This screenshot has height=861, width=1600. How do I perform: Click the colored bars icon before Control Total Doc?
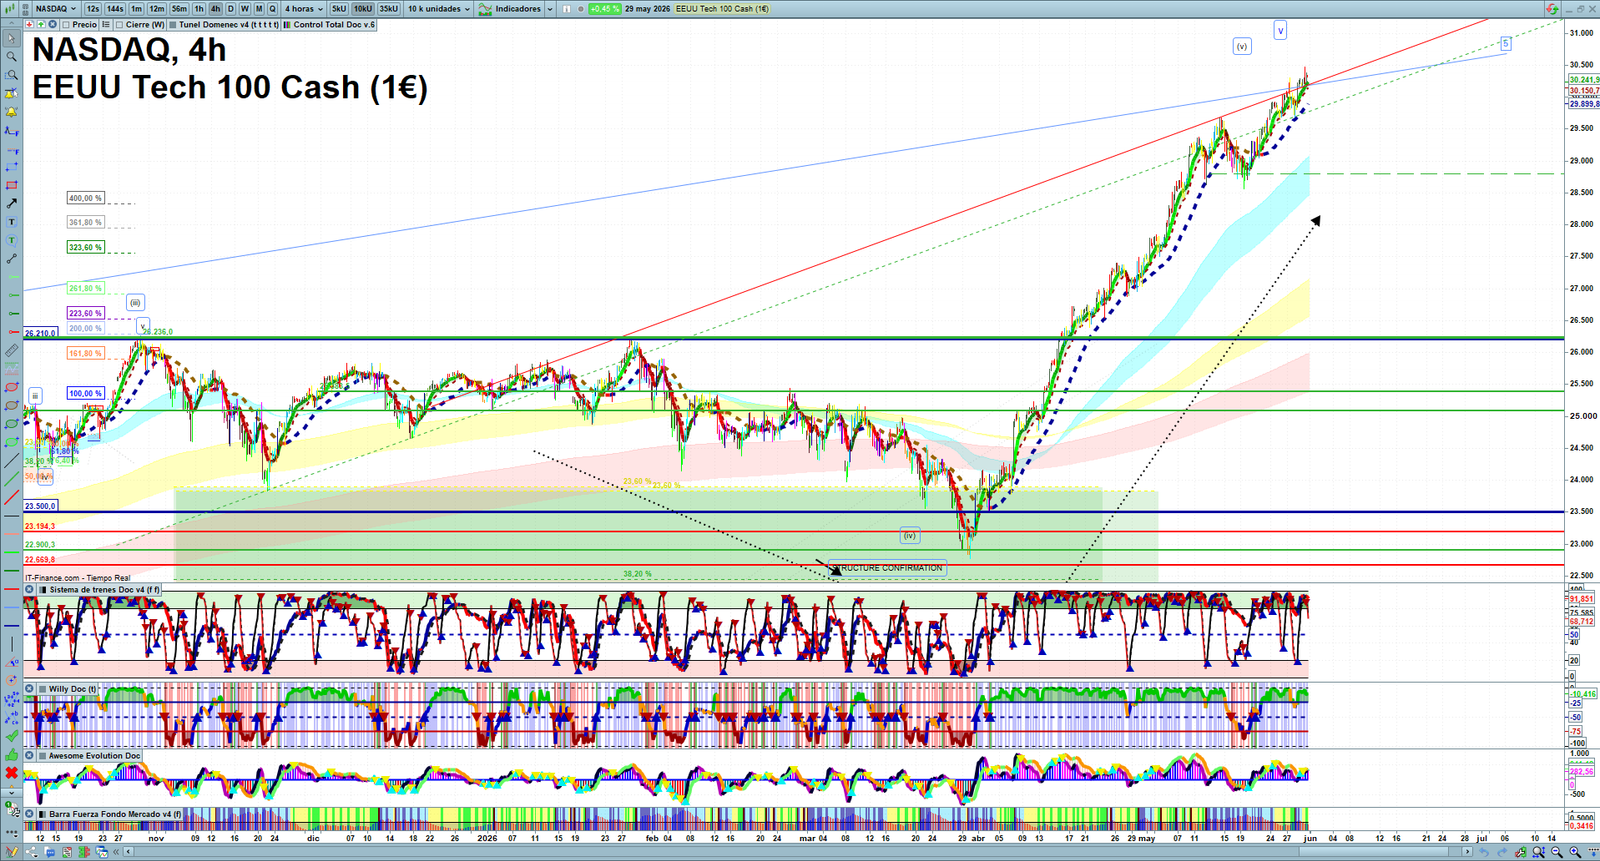point(287,24)
